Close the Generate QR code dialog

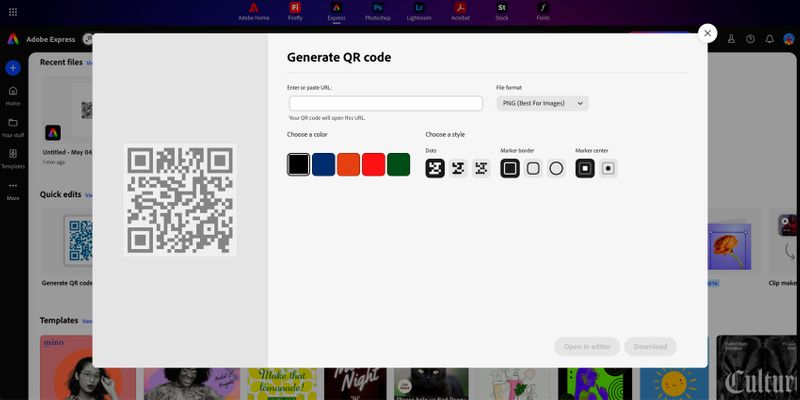(707, 33)
